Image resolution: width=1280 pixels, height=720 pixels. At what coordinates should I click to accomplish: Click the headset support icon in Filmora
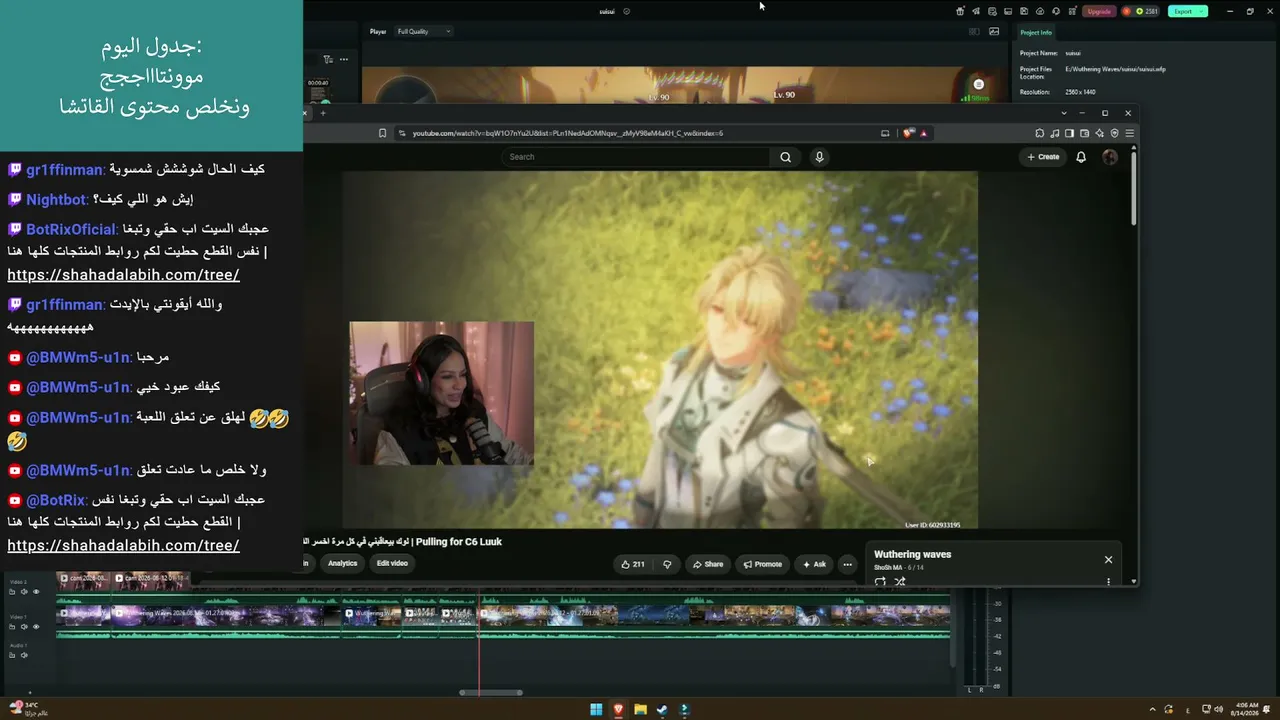[x=1056, y=11]
